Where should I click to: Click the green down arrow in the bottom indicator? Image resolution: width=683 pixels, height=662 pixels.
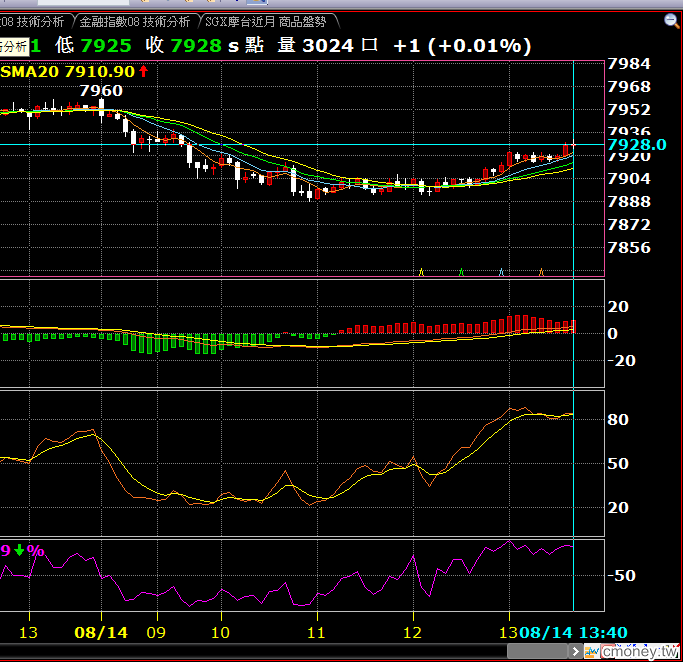tap(19, 550)
